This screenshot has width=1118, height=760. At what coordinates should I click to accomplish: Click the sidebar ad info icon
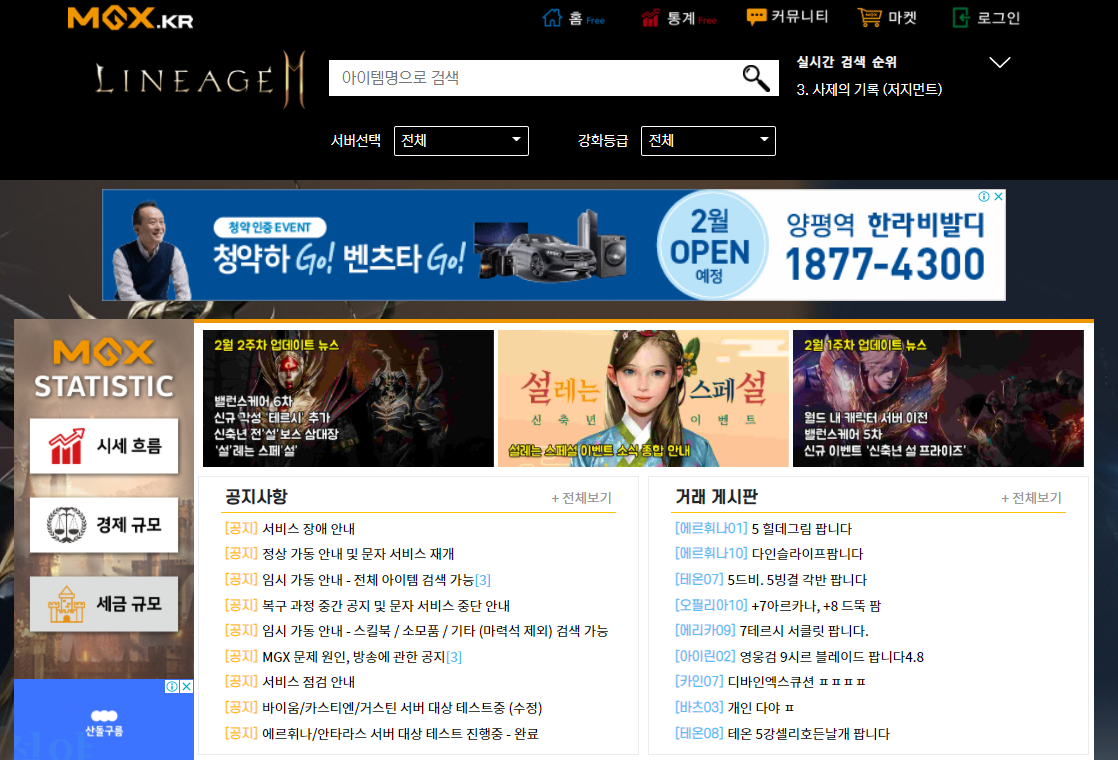click(x=172, y=687)
